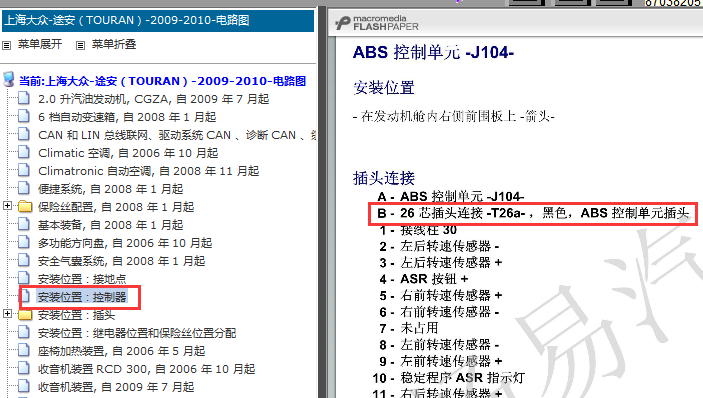
Task: Click the icon beside 菜单折叠
Action: coord(80,45)
